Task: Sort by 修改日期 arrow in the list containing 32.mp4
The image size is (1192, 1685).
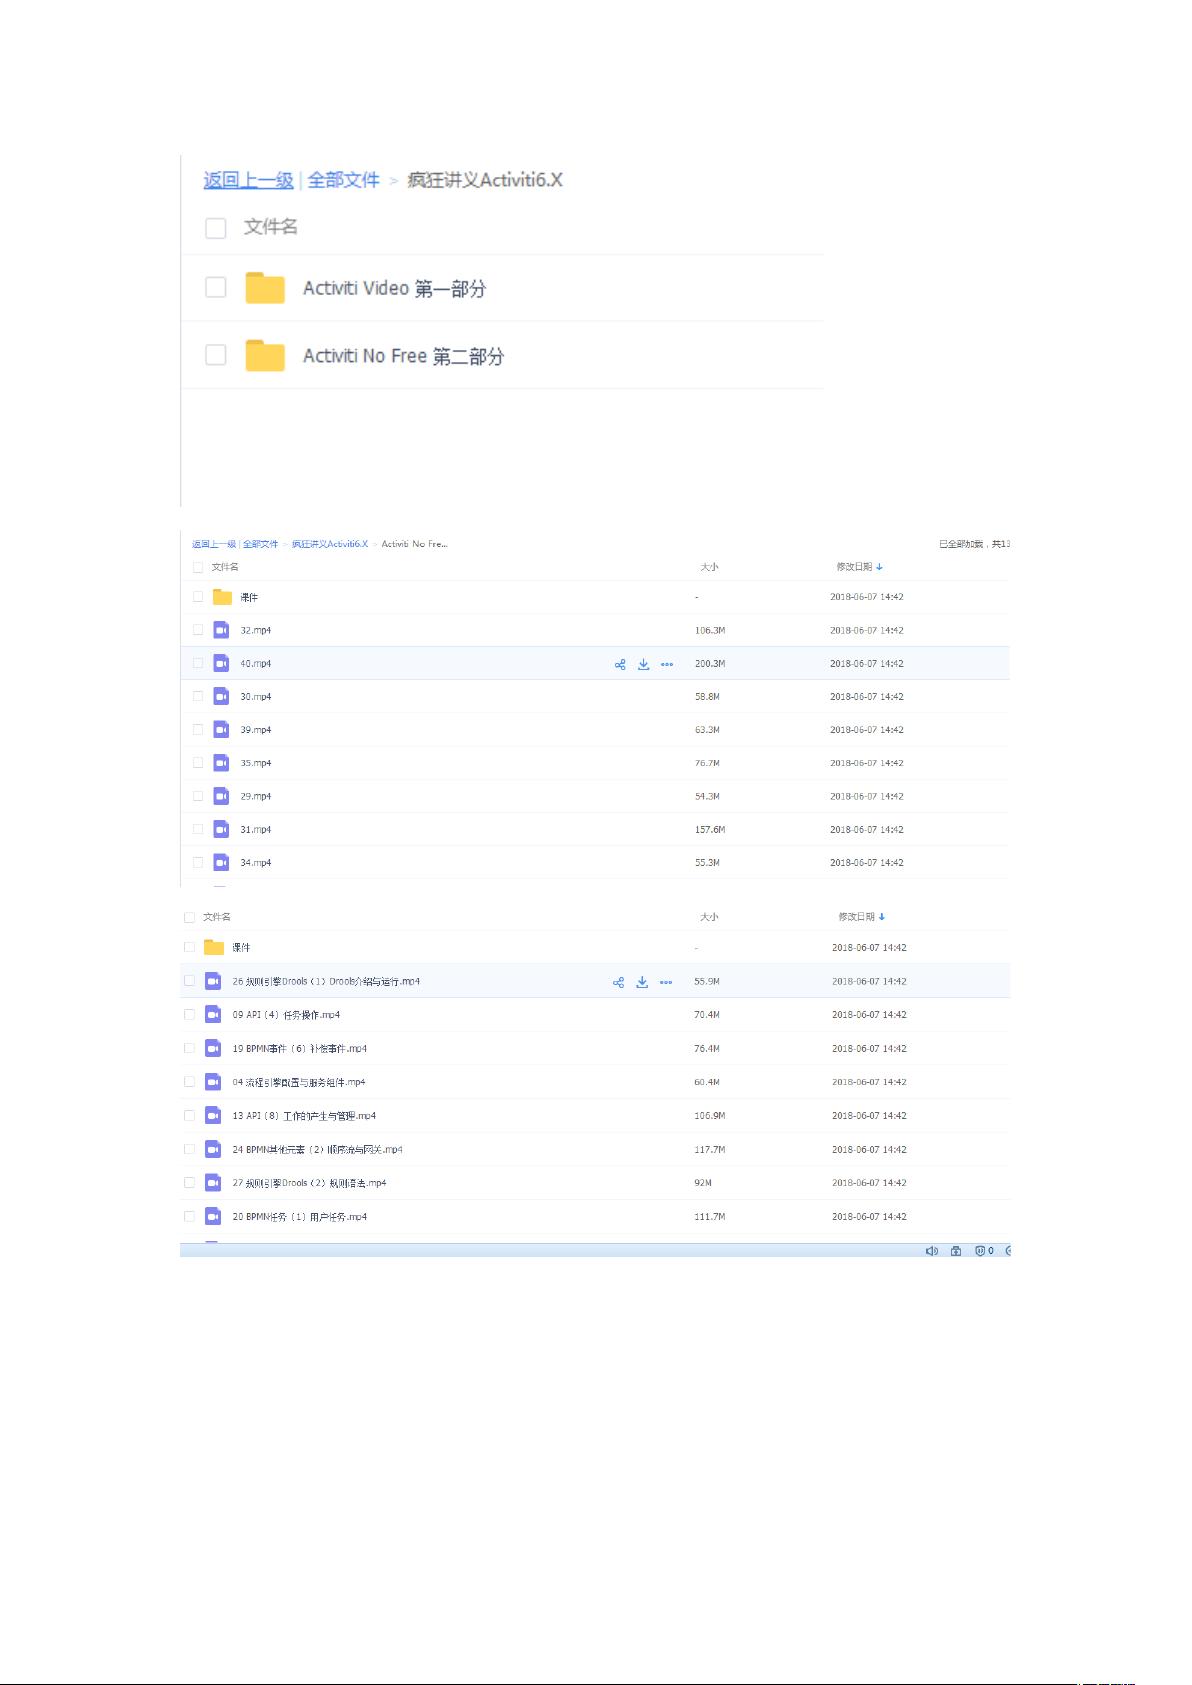Action: [879, 567]
